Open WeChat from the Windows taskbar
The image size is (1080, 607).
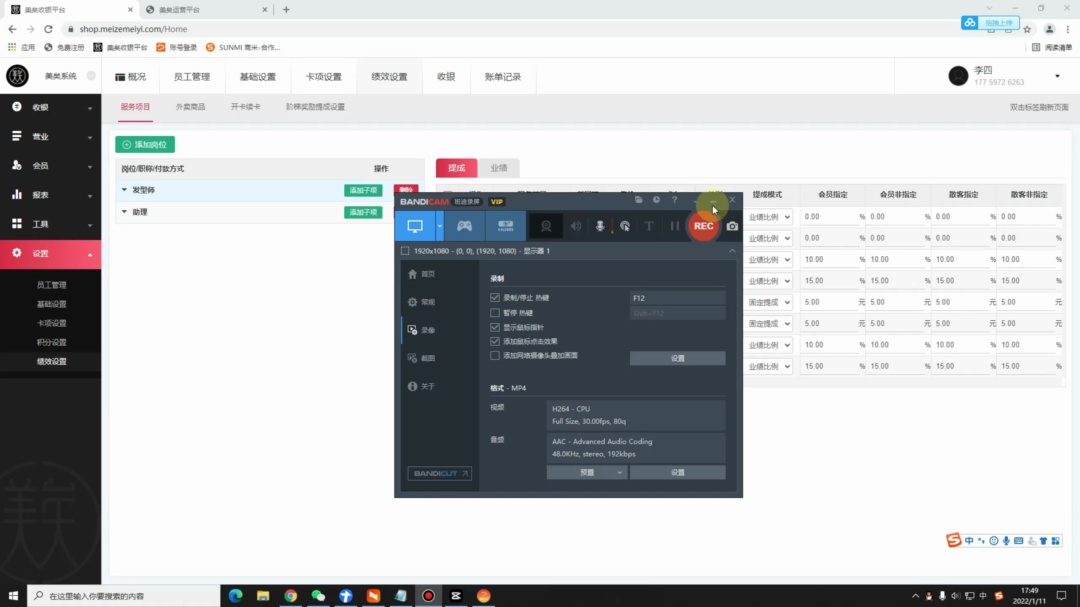(318, 596)
